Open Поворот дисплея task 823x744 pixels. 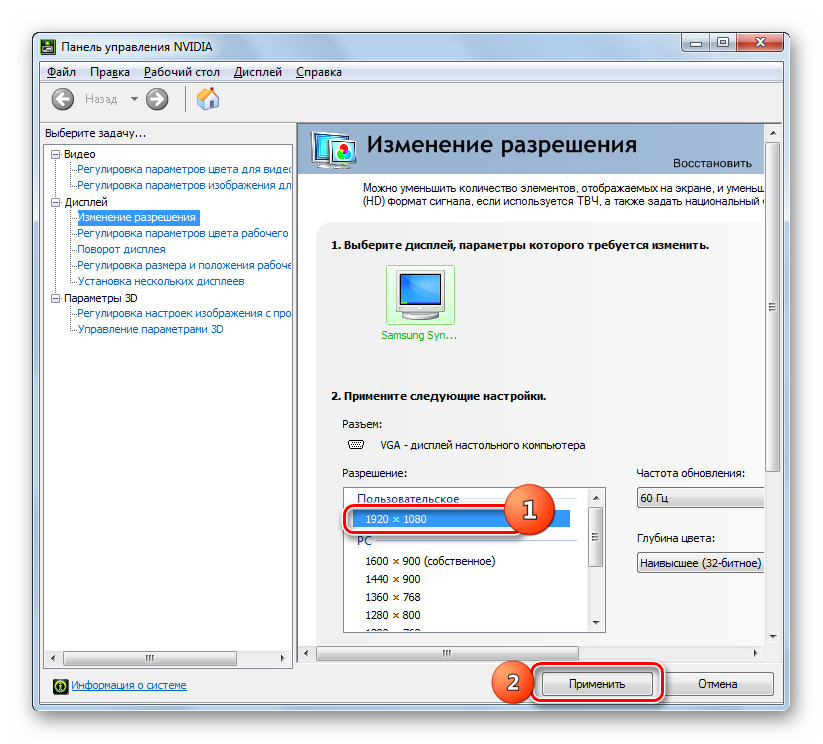pos(121,249)
